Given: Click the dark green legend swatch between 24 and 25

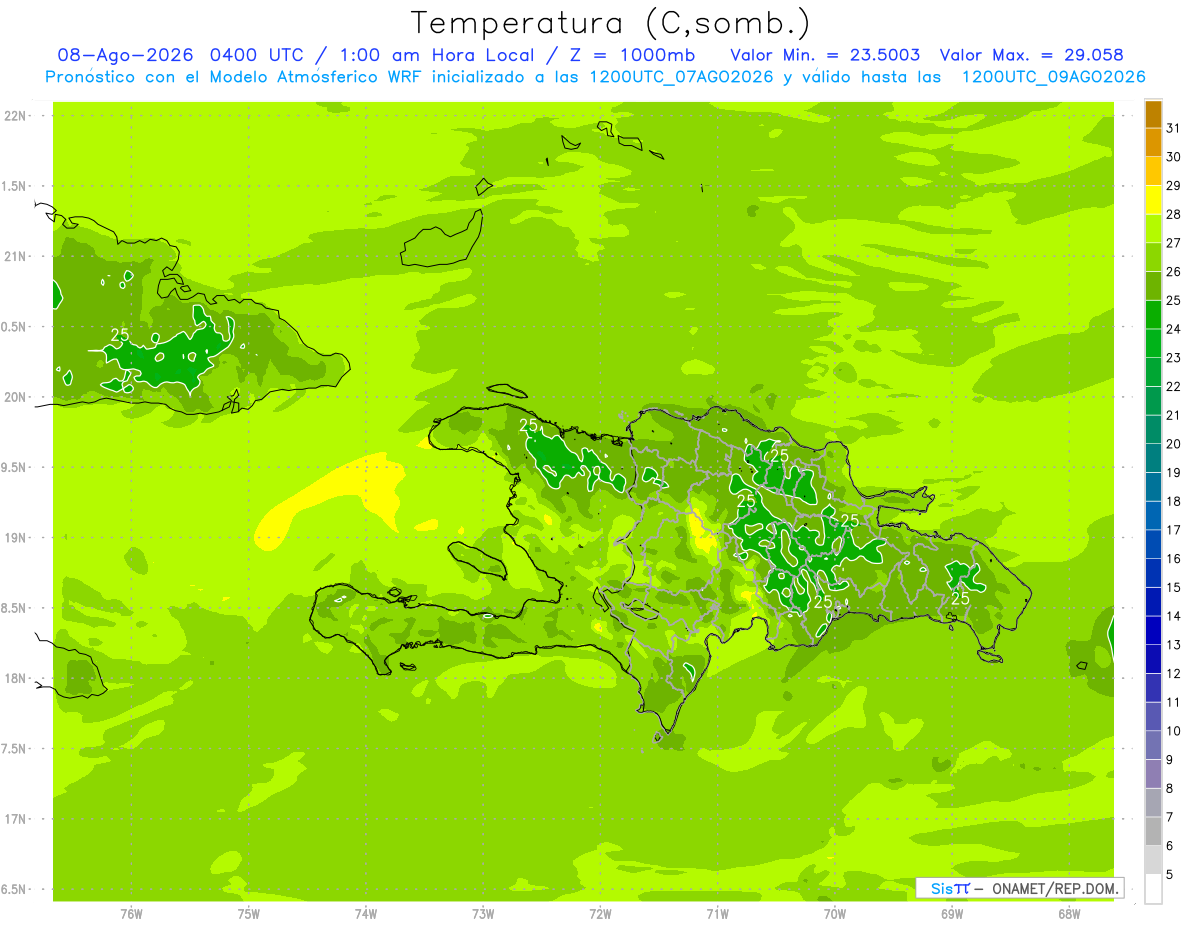Looking at the screenshot, I should (1153, 314).
